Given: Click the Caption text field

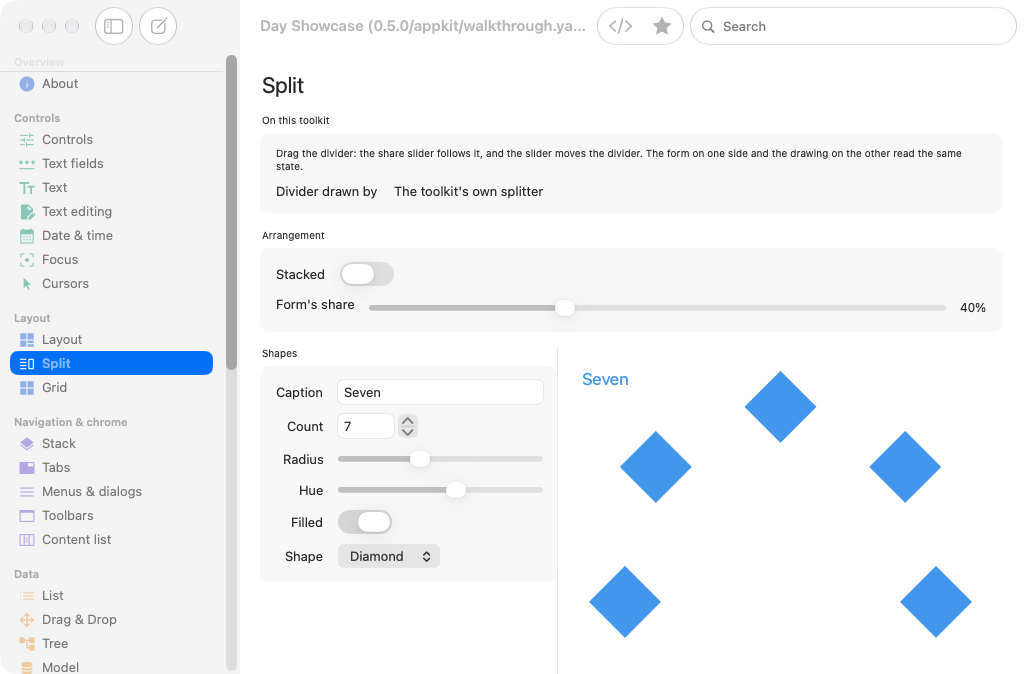Looking at the screenshot, I should tap(440, 392).
